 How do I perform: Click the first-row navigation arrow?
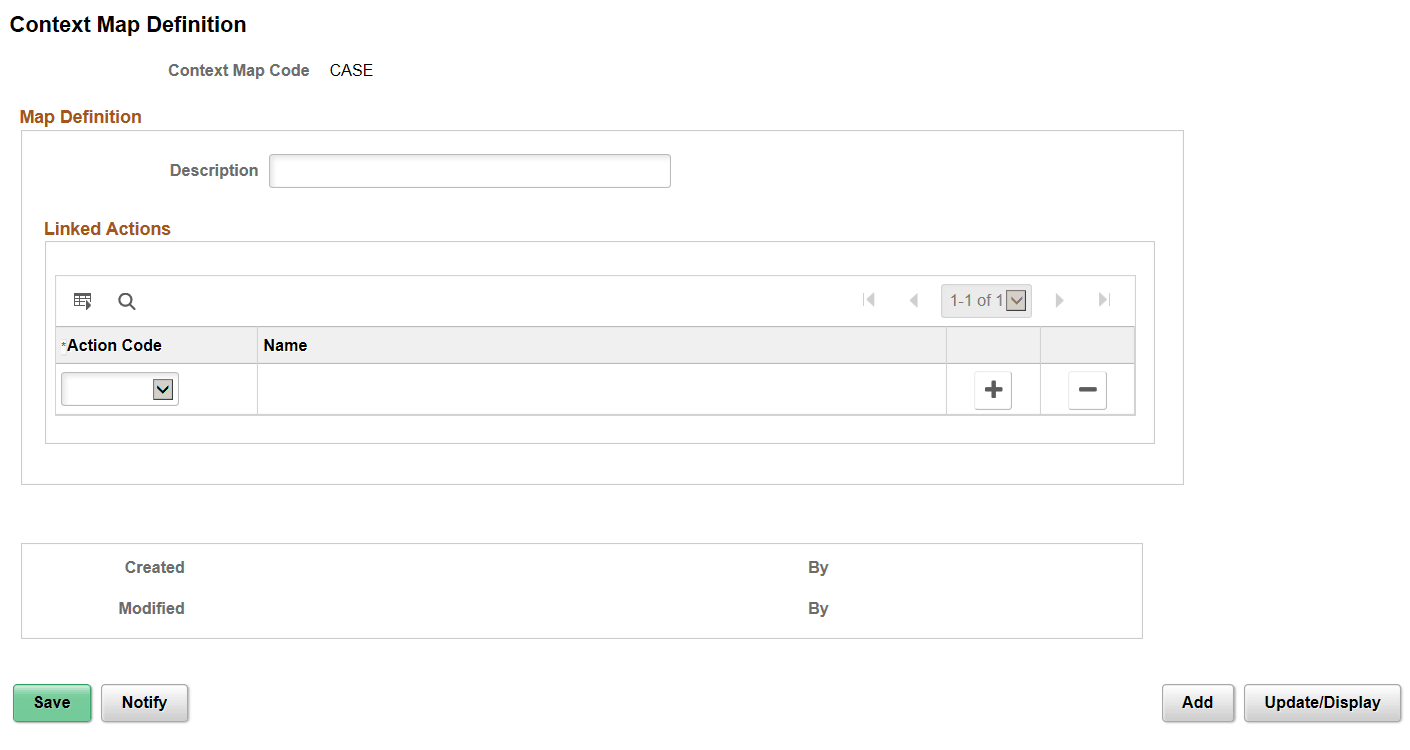coord(869,299)
